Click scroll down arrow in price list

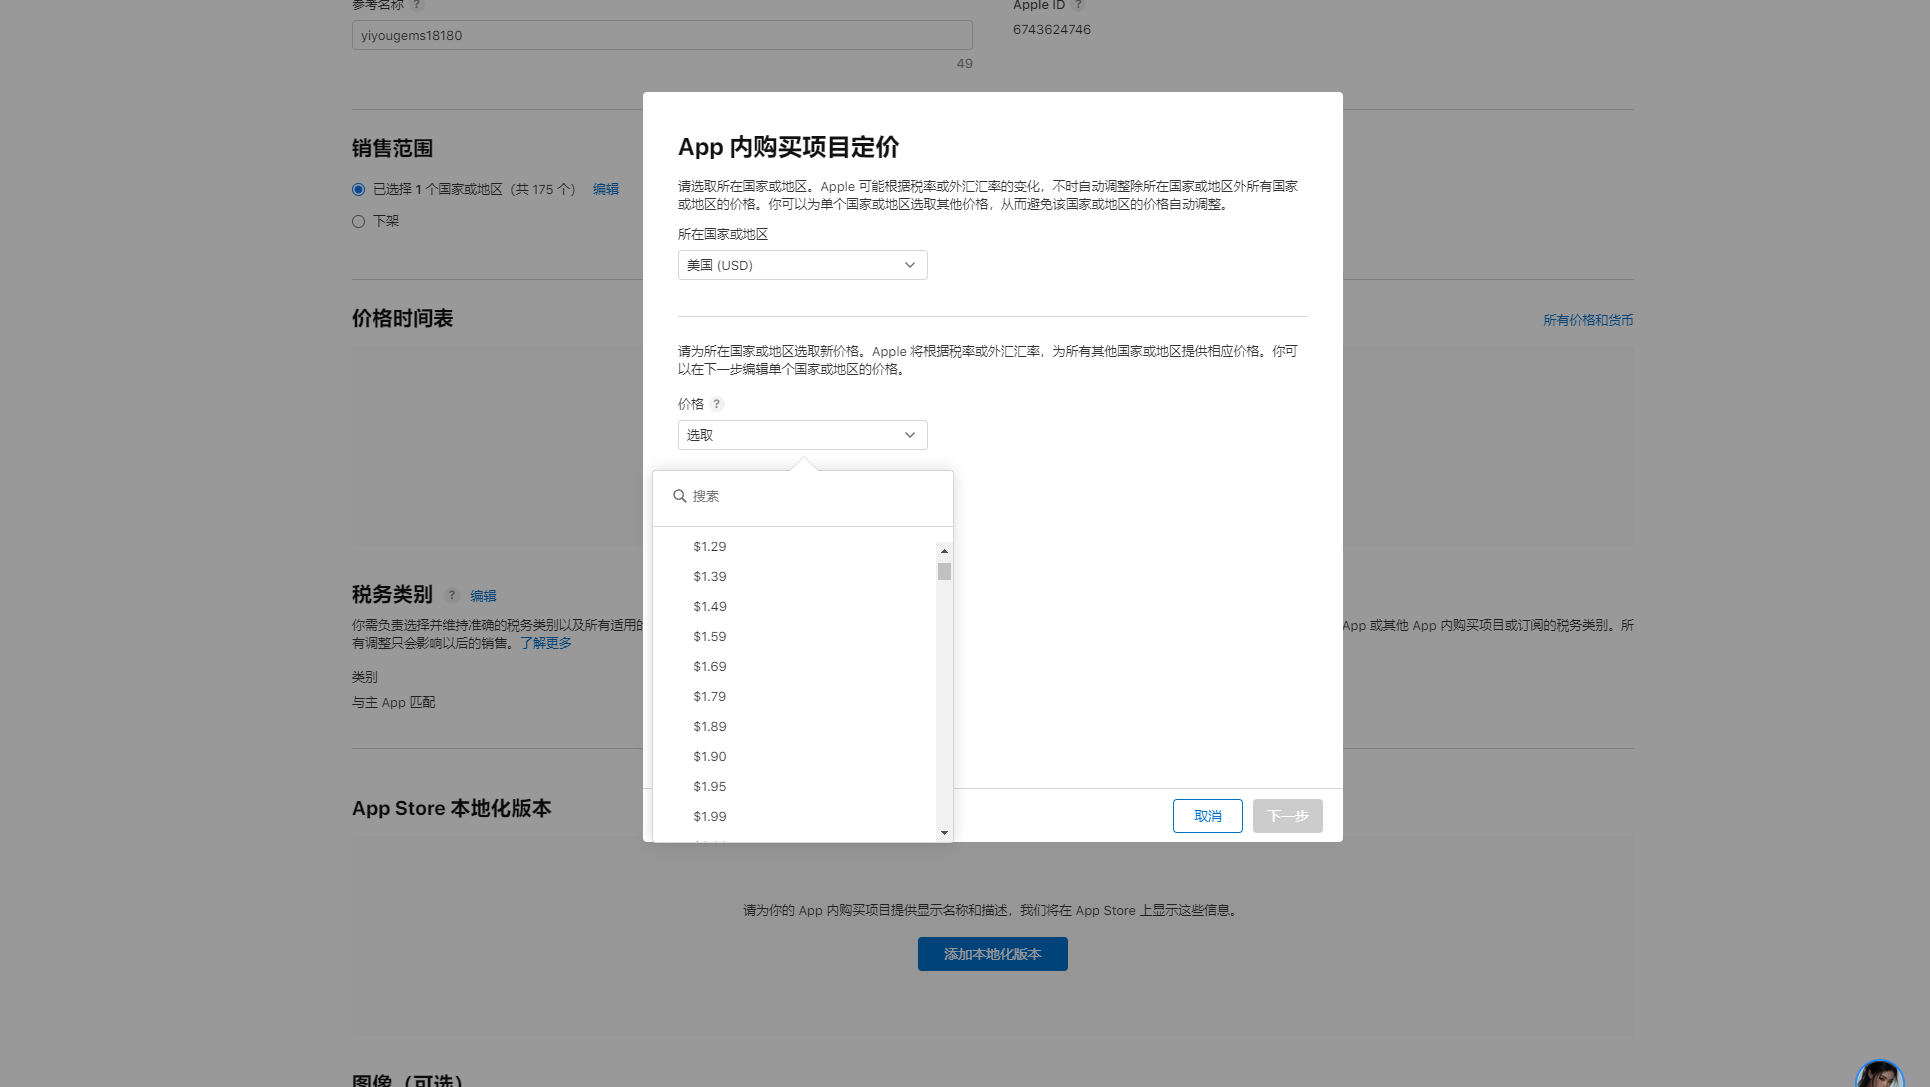(x=944, y=833)
